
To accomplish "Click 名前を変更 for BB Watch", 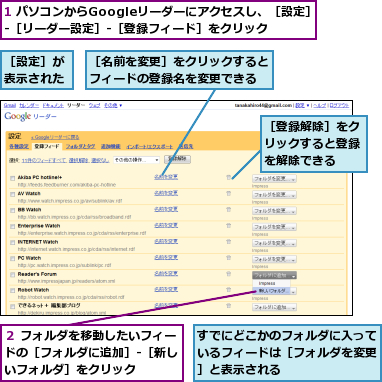I will [x=166, y=209].
